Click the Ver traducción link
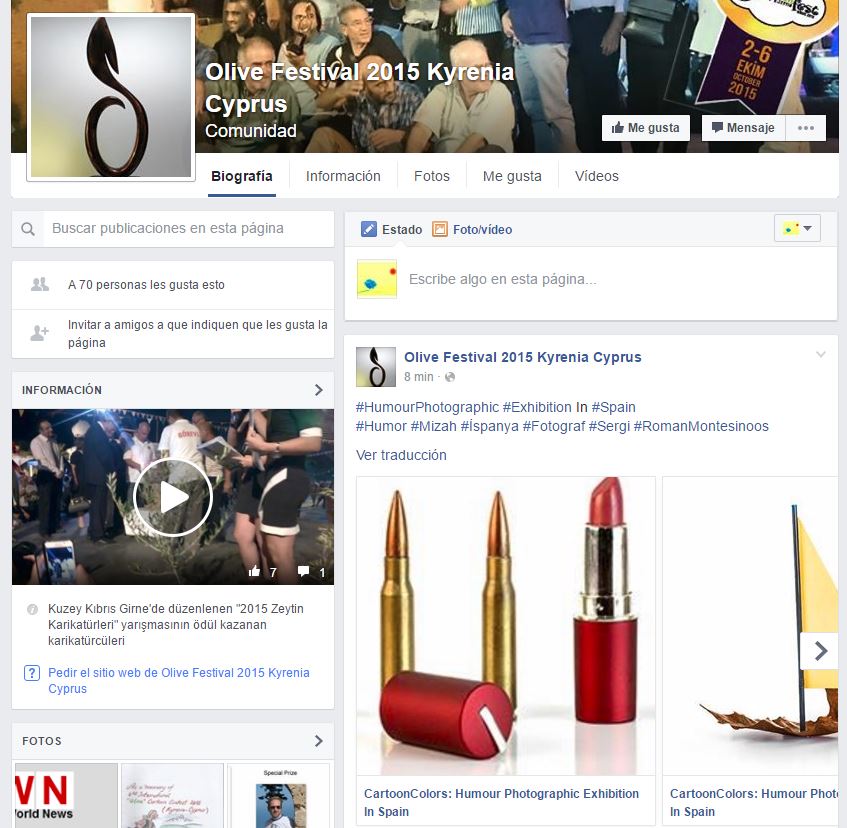Image resolution: width=847 pixels, height=828 pixels. pyautogui.click(x=401, y=455)
